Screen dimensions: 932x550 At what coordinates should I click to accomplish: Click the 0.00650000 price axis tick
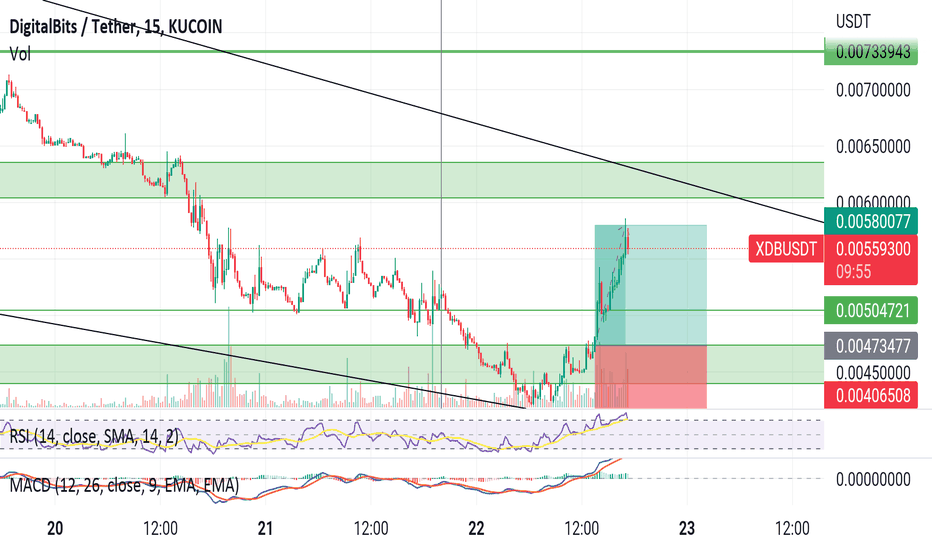coord(873,146)
